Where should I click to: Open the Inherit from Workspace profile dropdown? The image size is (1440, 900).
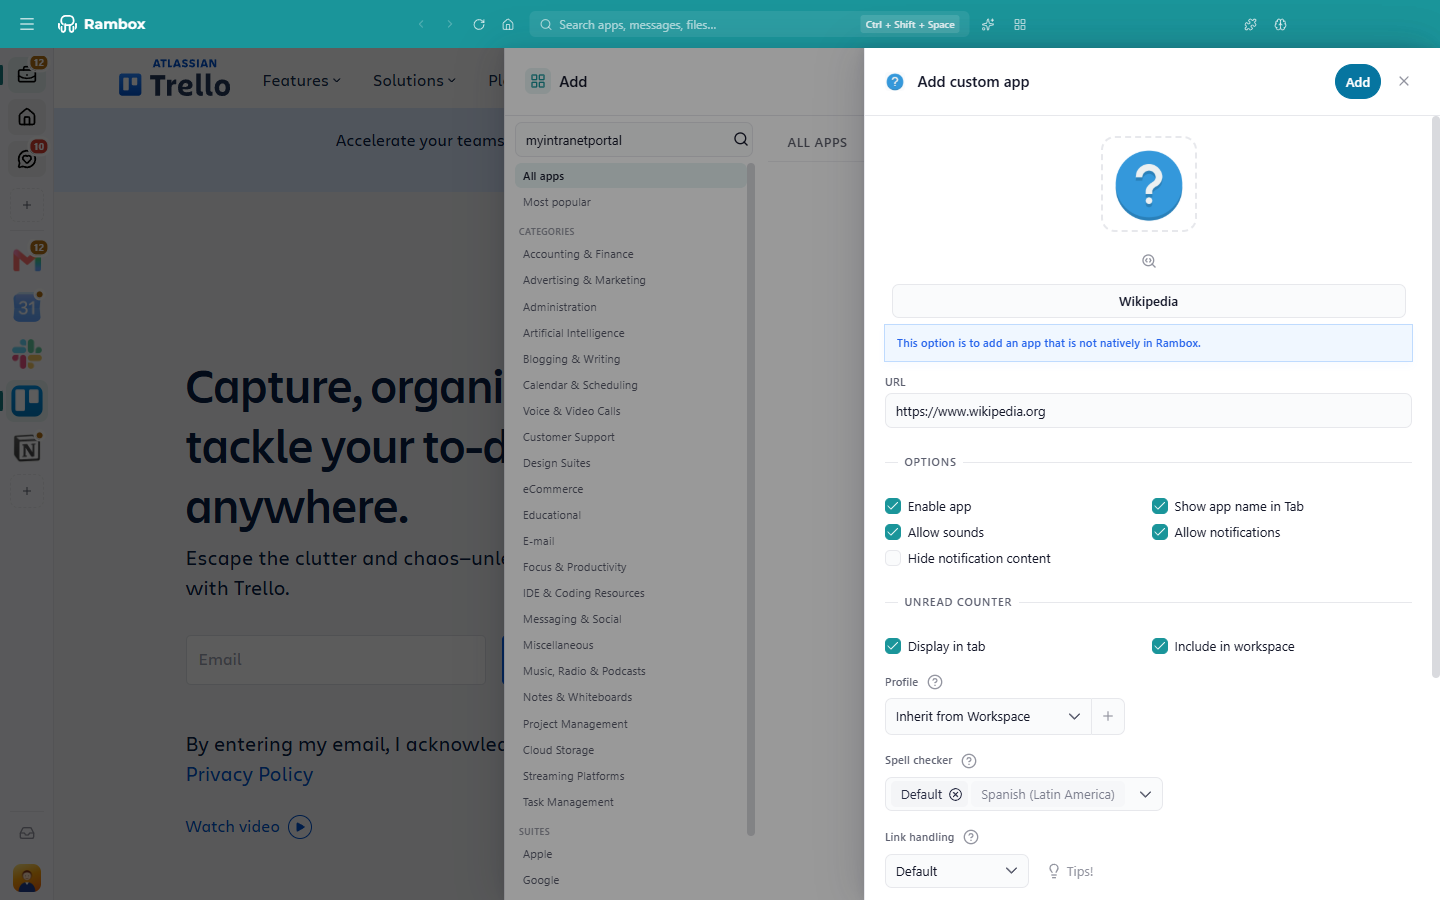(988, 717)
